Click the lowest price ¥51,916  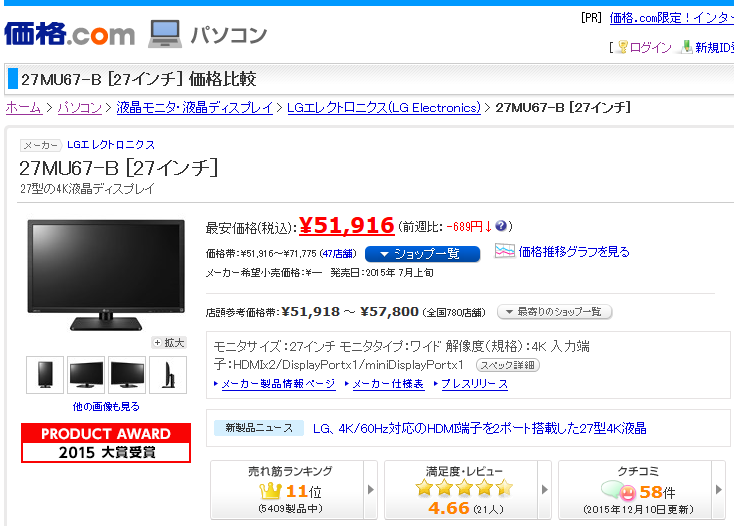[347, 226]
